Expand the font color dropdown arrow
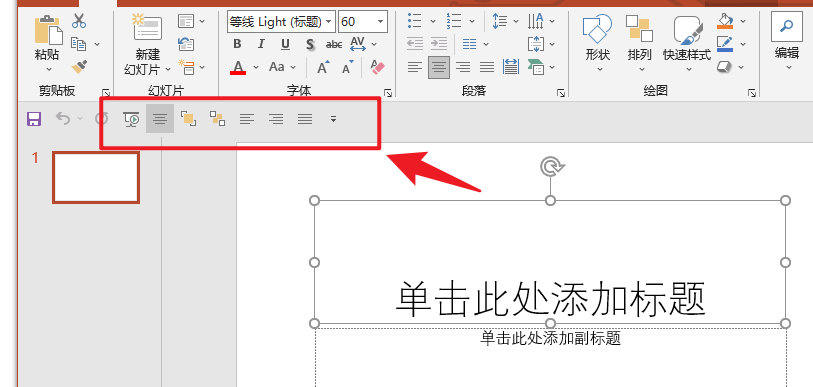 [256, 67]
